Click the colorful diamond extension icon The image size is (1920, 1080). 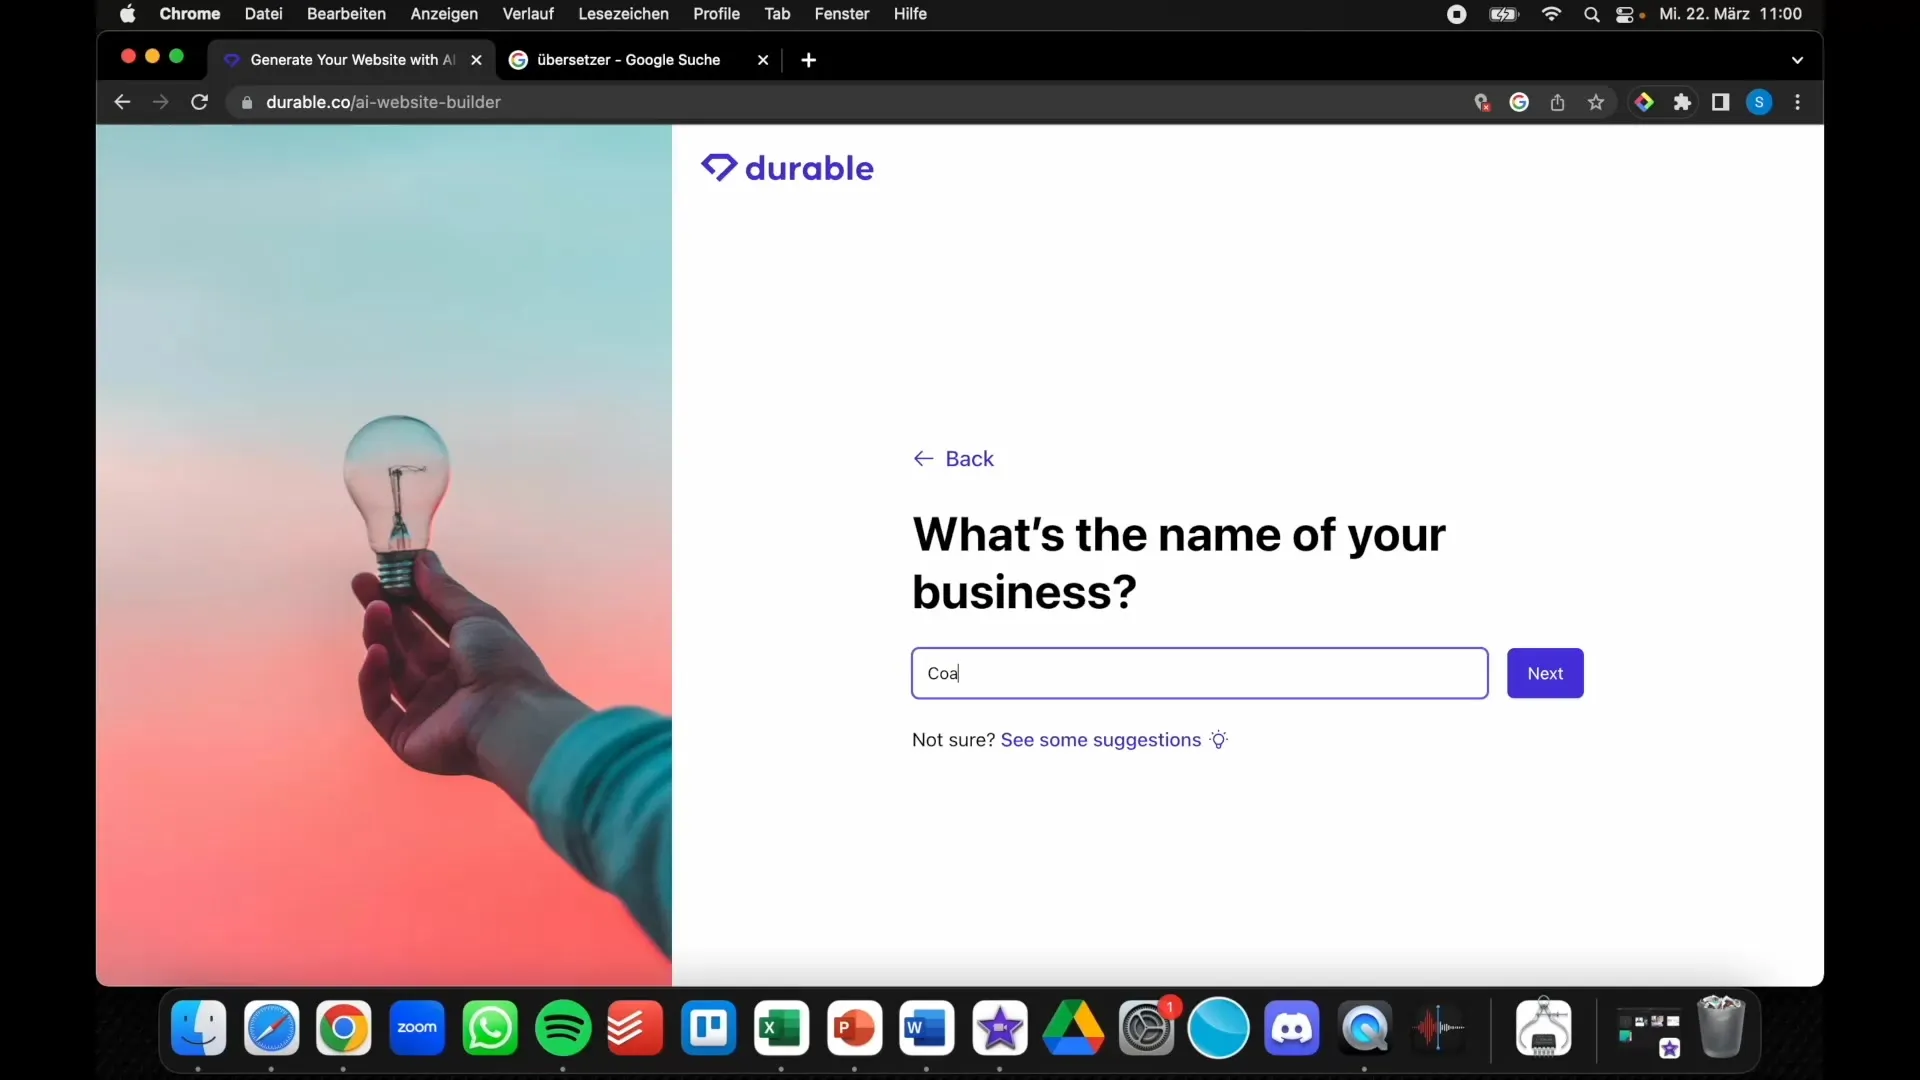1644,102
